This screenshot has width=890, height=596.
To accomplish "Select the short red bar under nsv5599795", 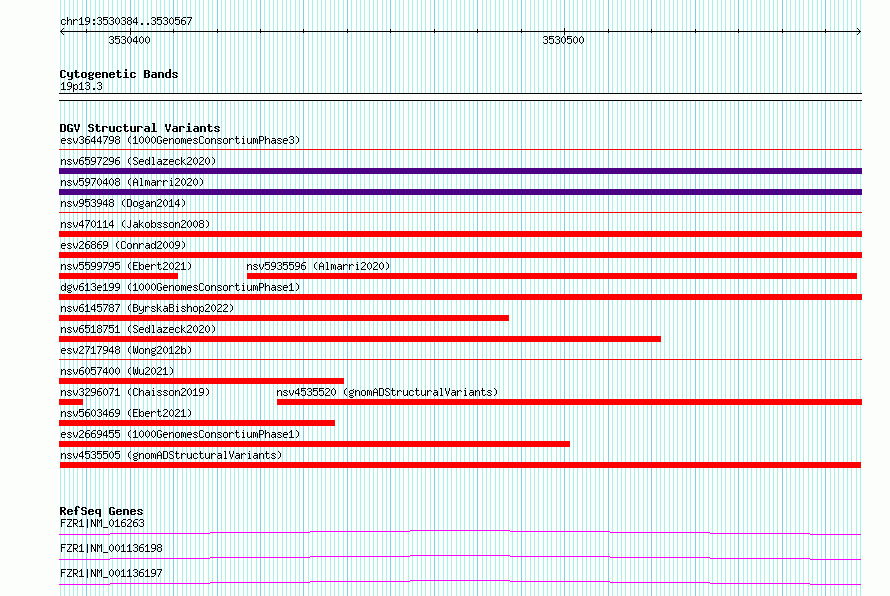I will (x=119, y=276).
